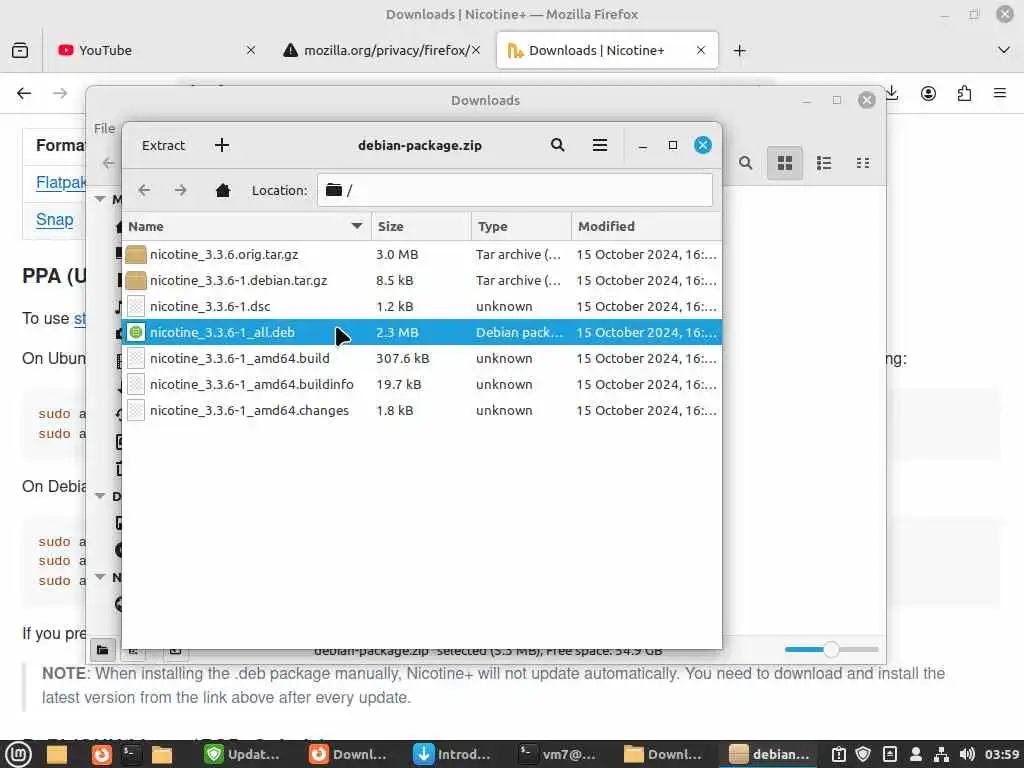This screenshot has height=768, width=1024.
Task: Open volume control in system tray
Action: pyautogui.click(x=967, y=754)
